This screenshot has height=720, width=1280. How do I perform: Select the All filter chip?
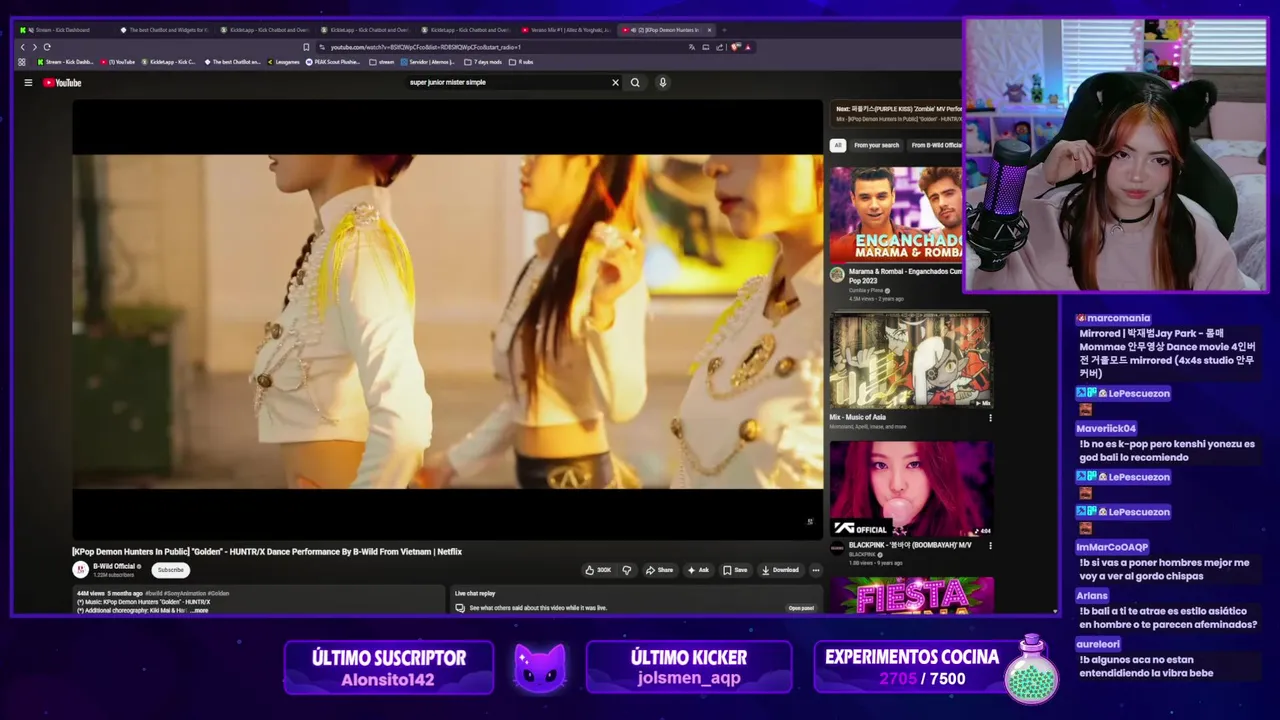(838, 145)
